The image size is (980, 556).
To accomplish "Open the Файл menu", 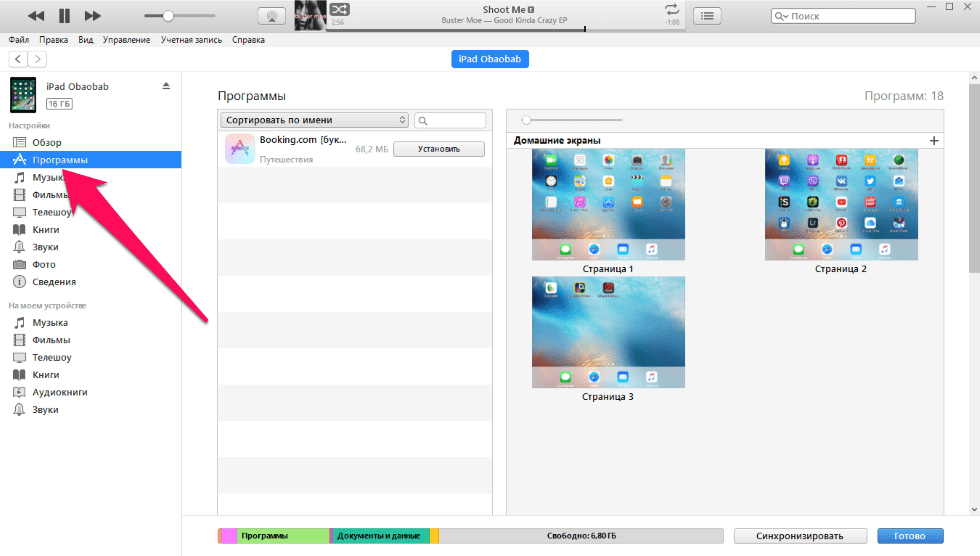I will 18,40.
